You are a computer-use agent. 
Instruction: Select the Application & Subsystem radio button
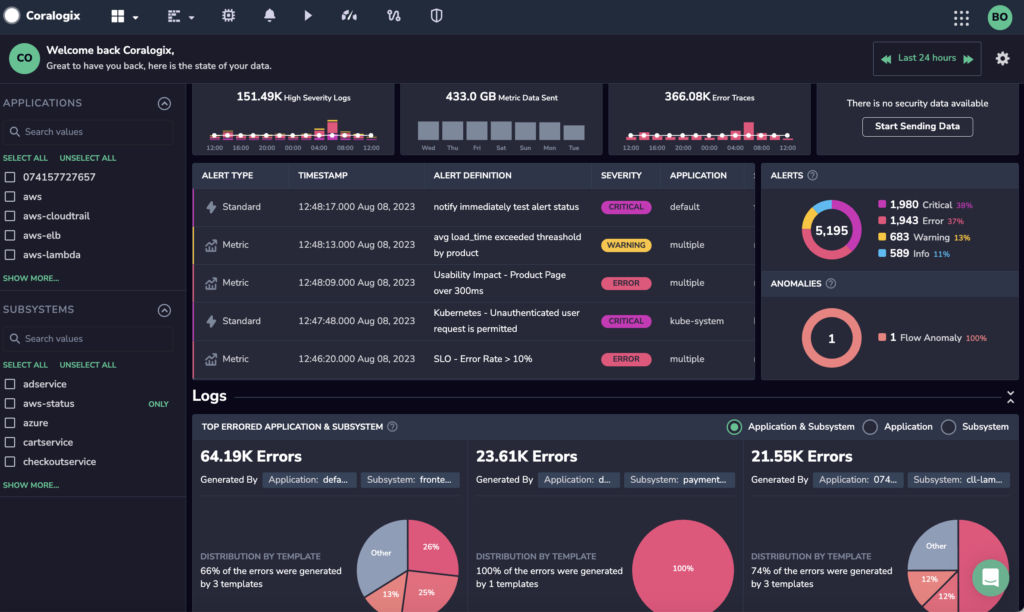(x=734, y=427)
